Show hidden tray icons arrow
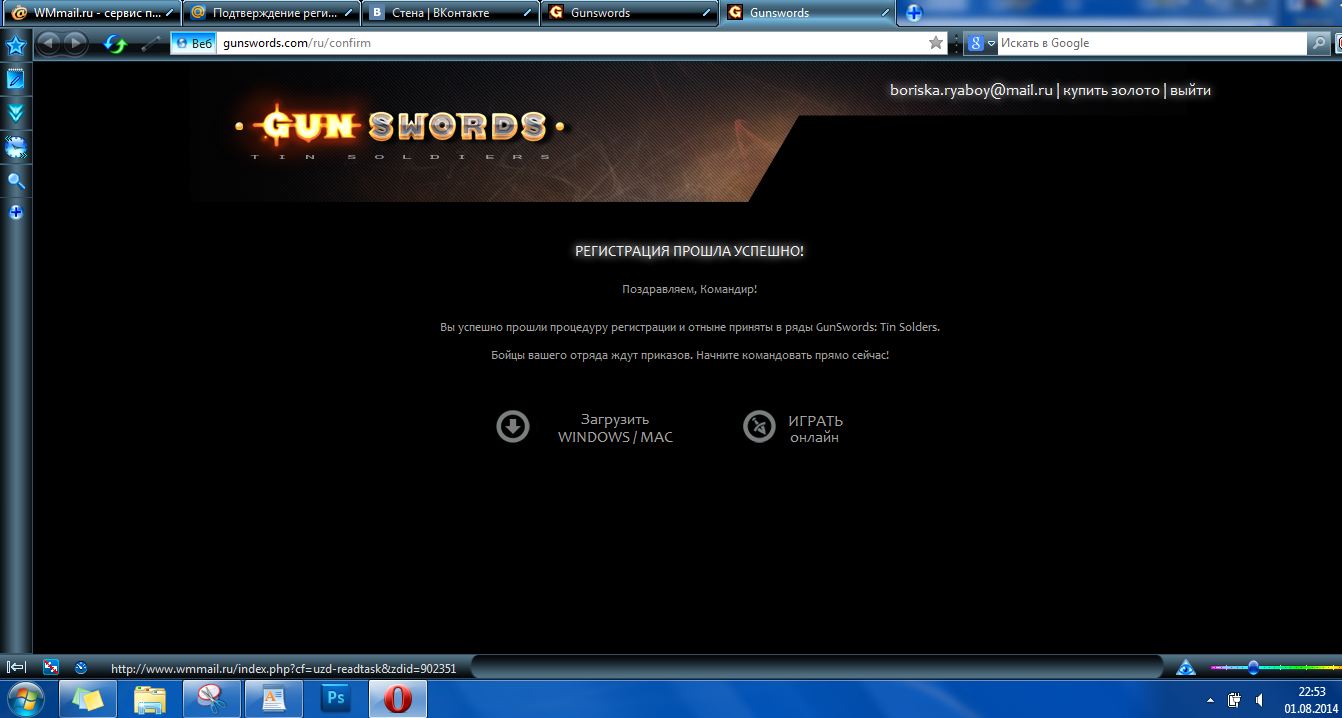Viewport: 1342px width, 718px height. pyautogui.click(x=1211, y=700)
